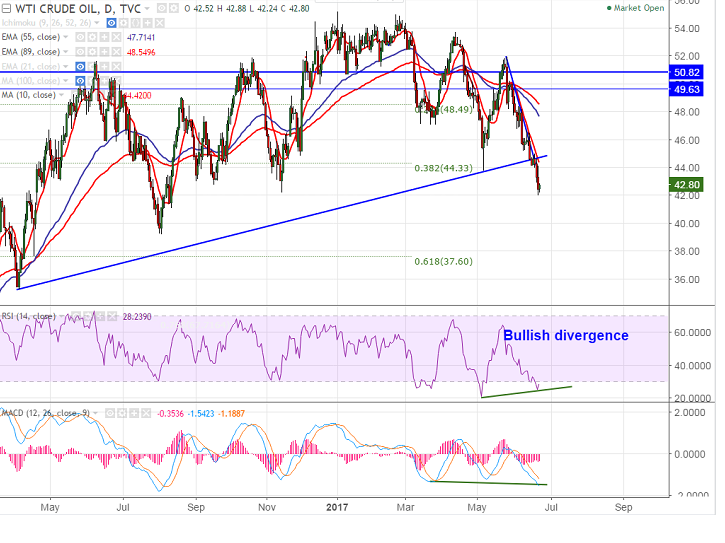Click the plus icon for the MACD indicator

click(x=134, y=413)
